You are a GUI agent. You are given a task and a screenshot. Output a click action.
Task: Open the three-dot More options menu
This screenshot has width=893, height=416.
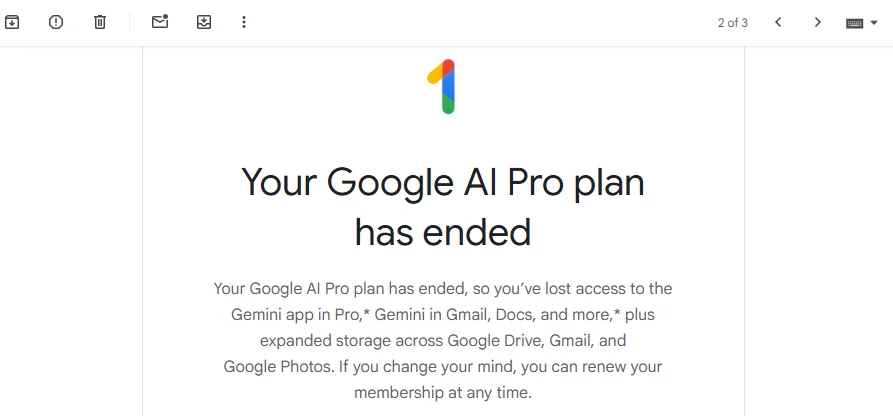244,22
